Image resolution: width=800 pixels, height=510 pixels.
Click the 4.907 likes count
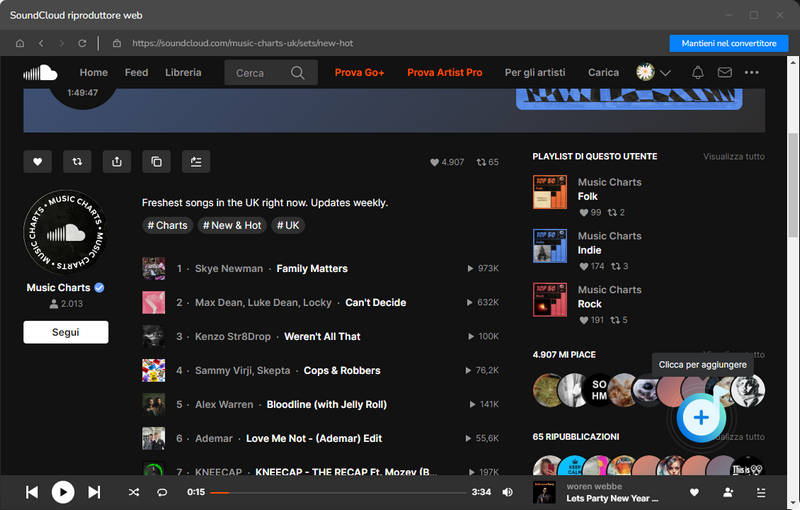[x=447, y=162]
